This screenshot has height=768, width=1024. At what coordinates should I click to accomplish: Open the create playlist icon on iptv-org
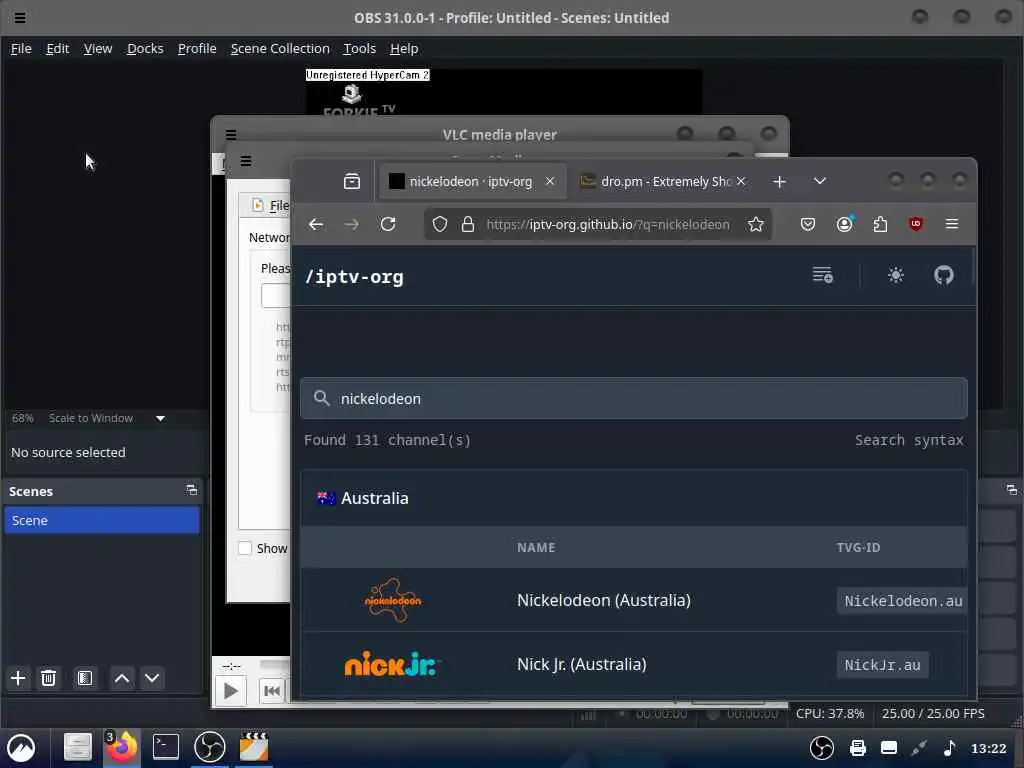pos(823,275)
